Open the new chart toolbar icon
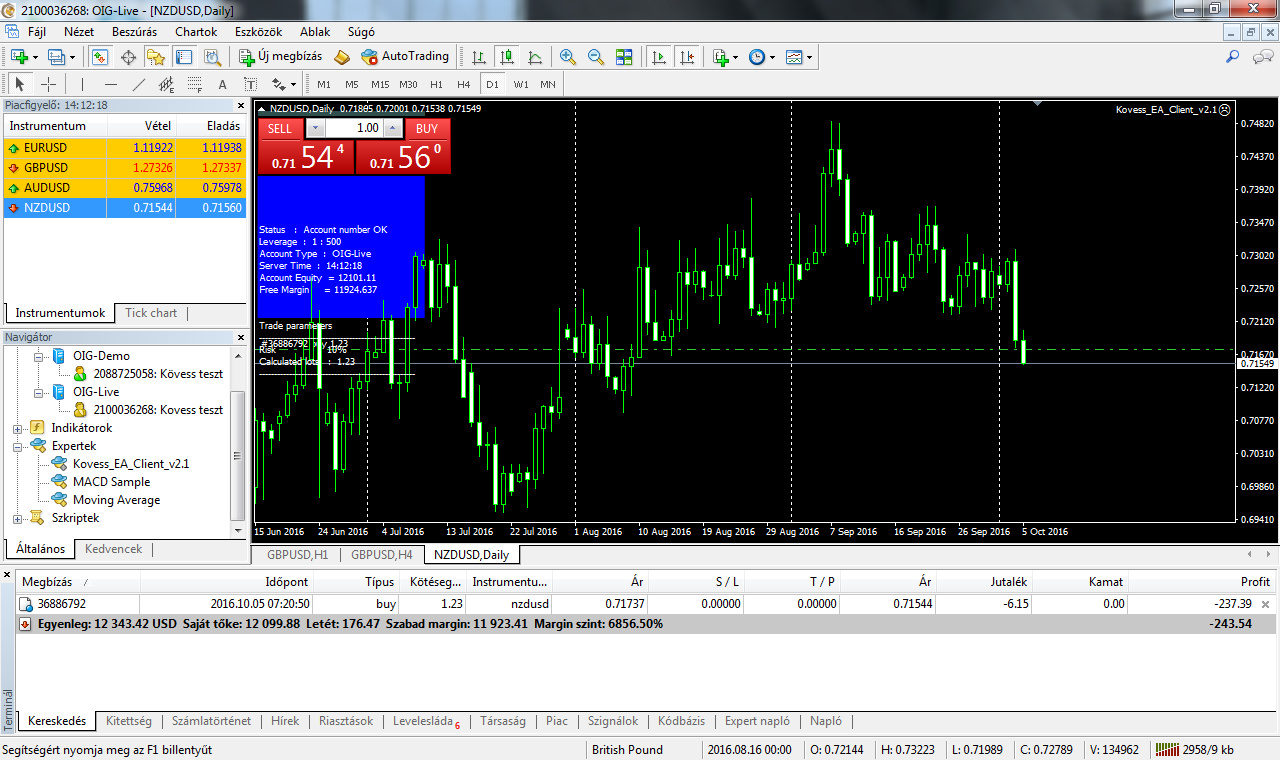Image resolution: width=1280 pixels, height=760 pixels. click(19, 57)
